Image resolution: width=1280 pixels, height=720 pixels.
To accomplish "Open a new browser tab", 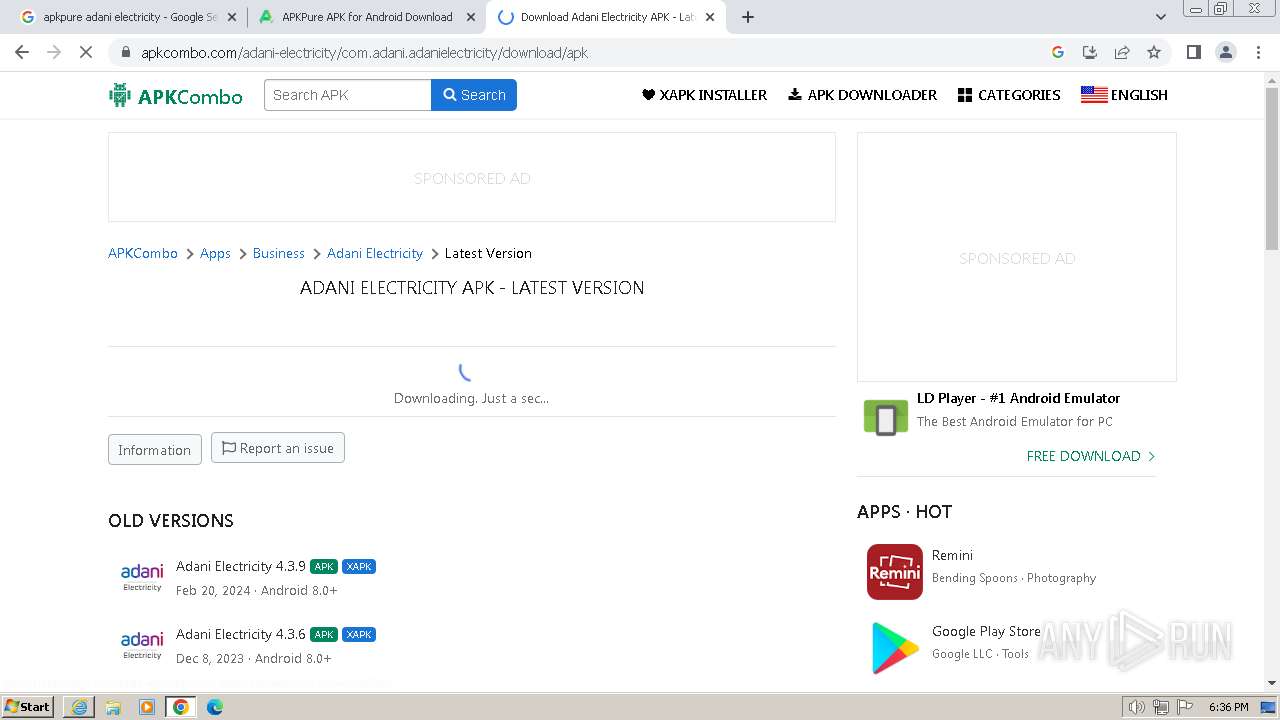I will tap(748, 17).
